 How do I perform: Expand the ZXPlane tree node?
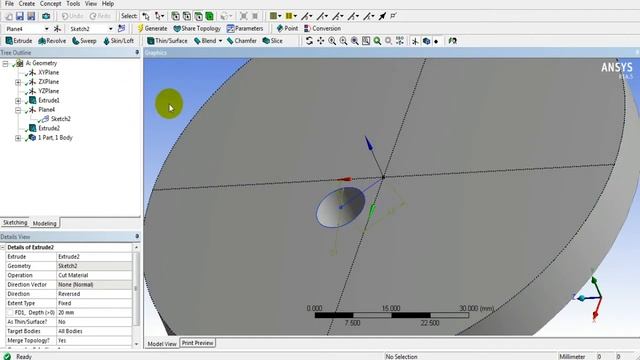pos(18,82)
